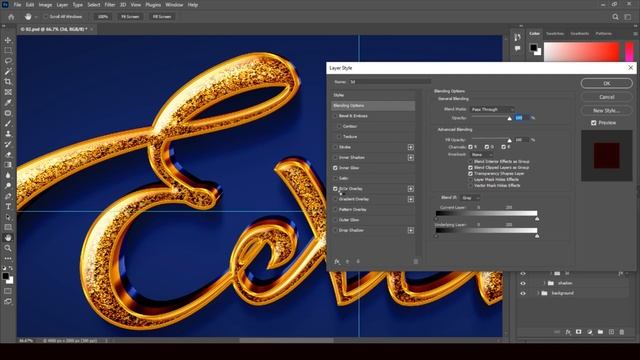This screenshot has height=360, width=640.
Task: Select the History Brush tool
Action: coord(8,144)
